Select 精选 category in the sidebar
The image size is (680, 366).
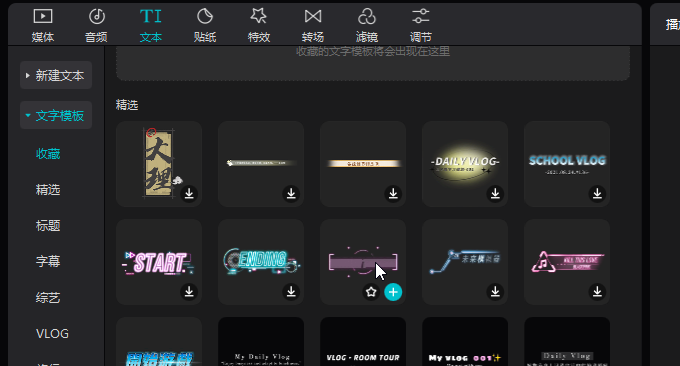(48, 190)
